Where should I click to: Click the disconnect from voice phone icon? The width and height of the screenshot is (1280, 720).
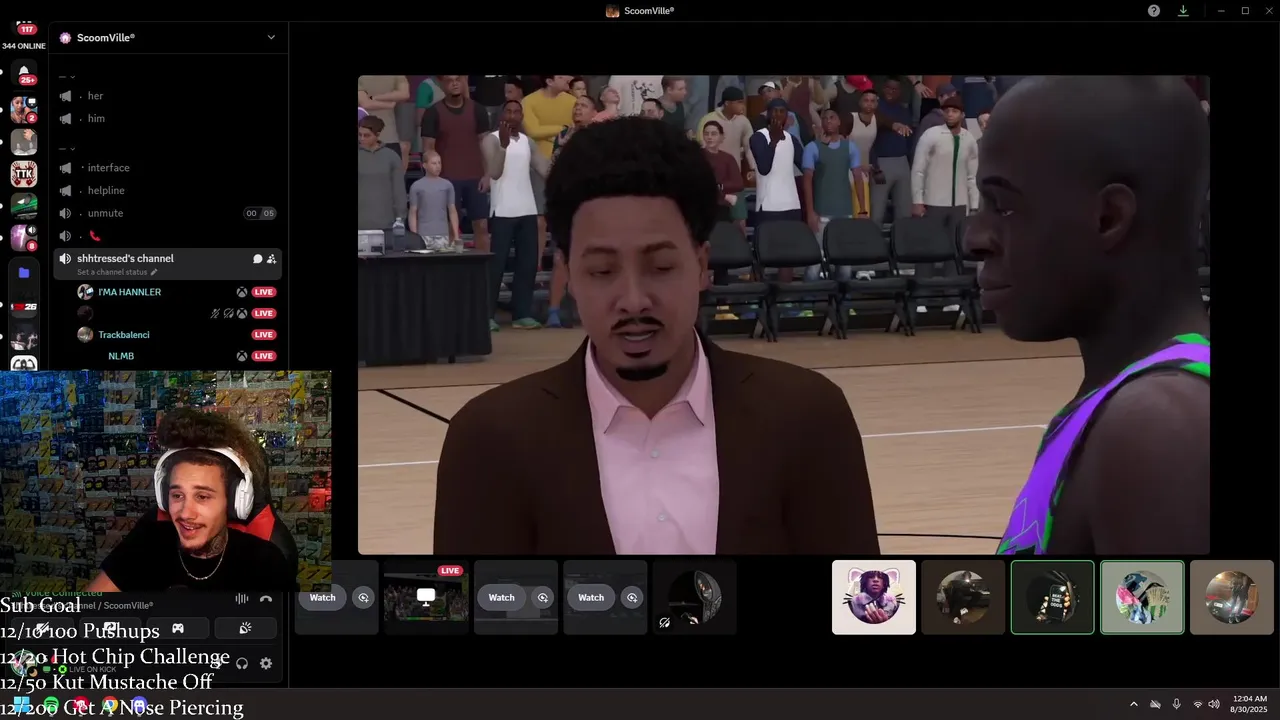(266, 599)
